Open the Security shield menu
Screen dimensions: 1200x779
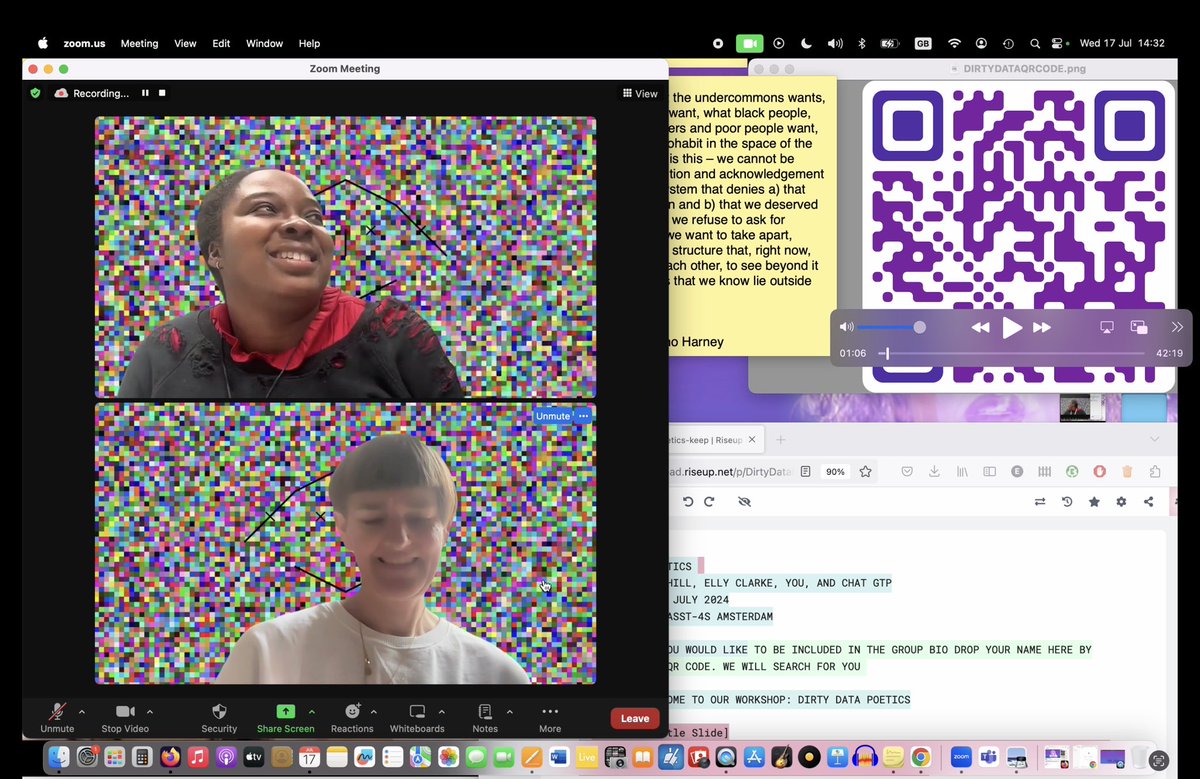tap(219, 718)
